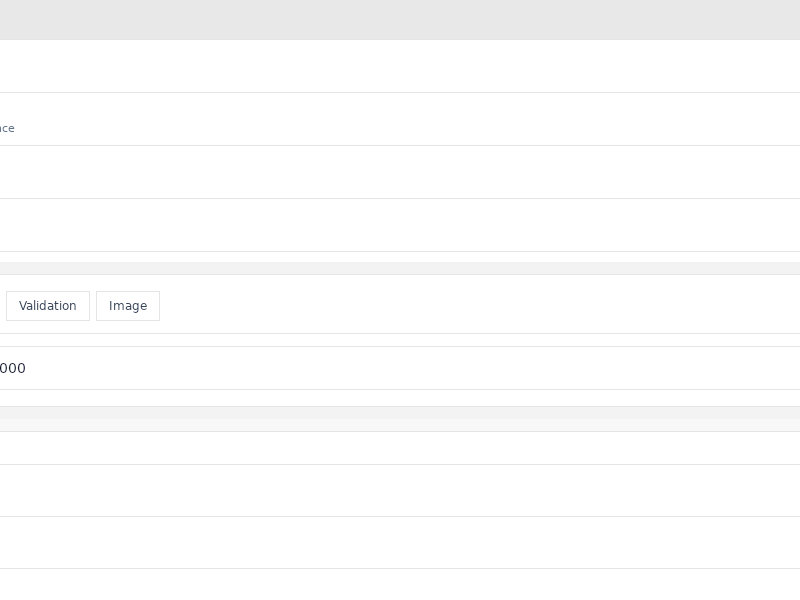Switch to the Image tab

tap(128, 306)
